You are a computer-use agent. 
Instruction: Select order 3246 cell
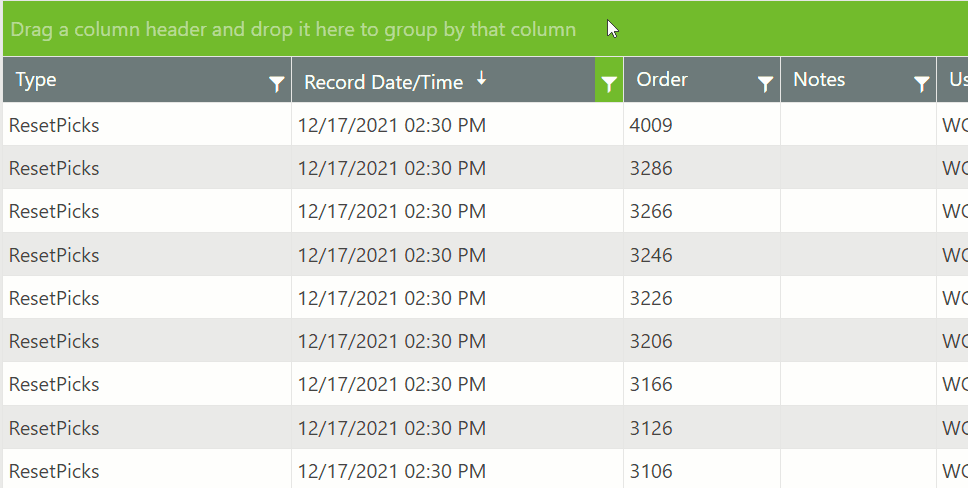pos(651,255)
